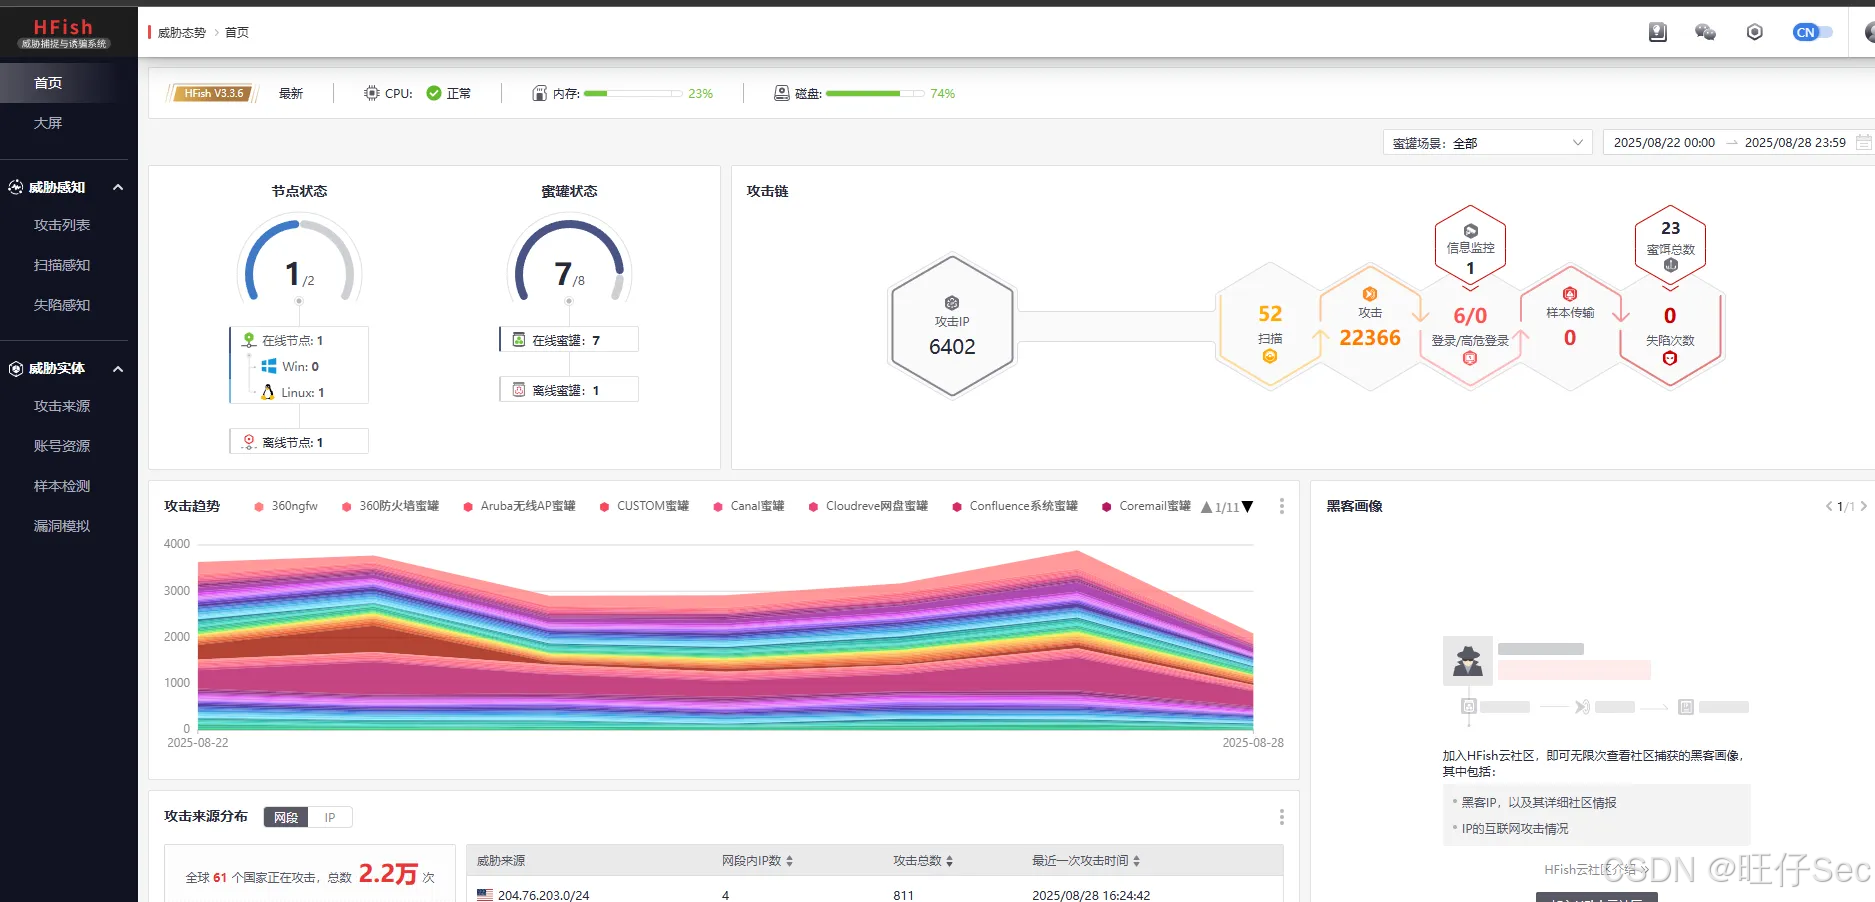Open the 信息监控 hexagon in attack chain
This screenshot has height=902, width=1875.
pyautogui.click(x=1470, y=246)
